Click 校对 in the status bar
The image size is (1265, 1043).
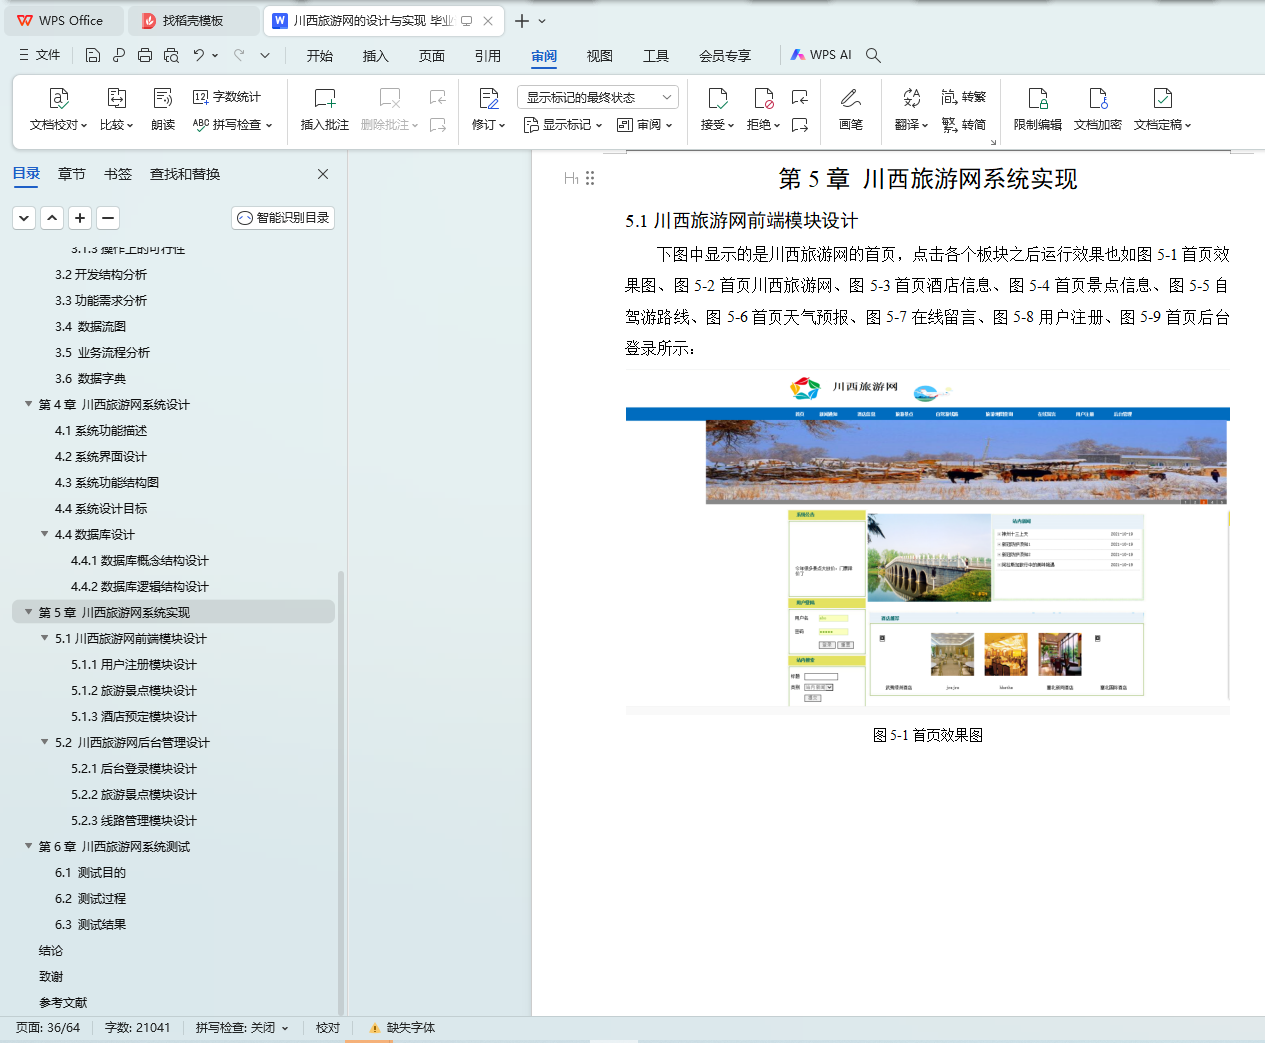(x=328, y=1028)
